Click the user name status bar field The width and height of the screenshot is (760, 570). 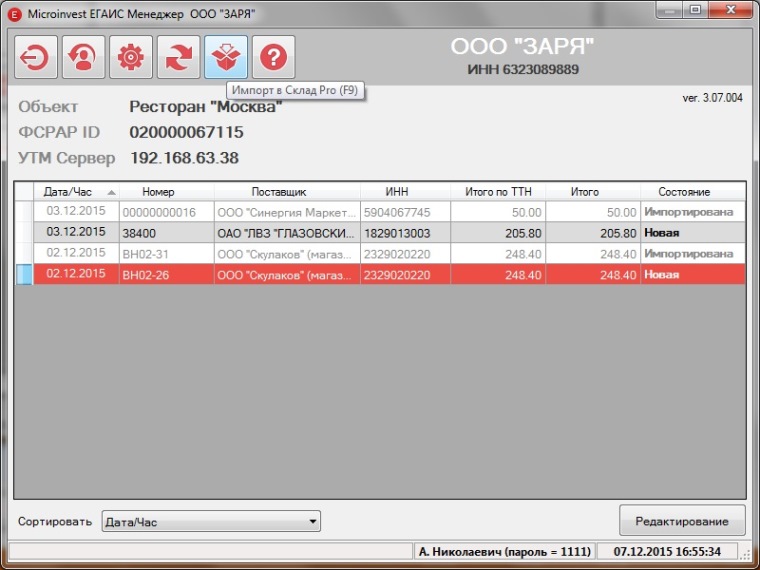(x=505, y=551)
